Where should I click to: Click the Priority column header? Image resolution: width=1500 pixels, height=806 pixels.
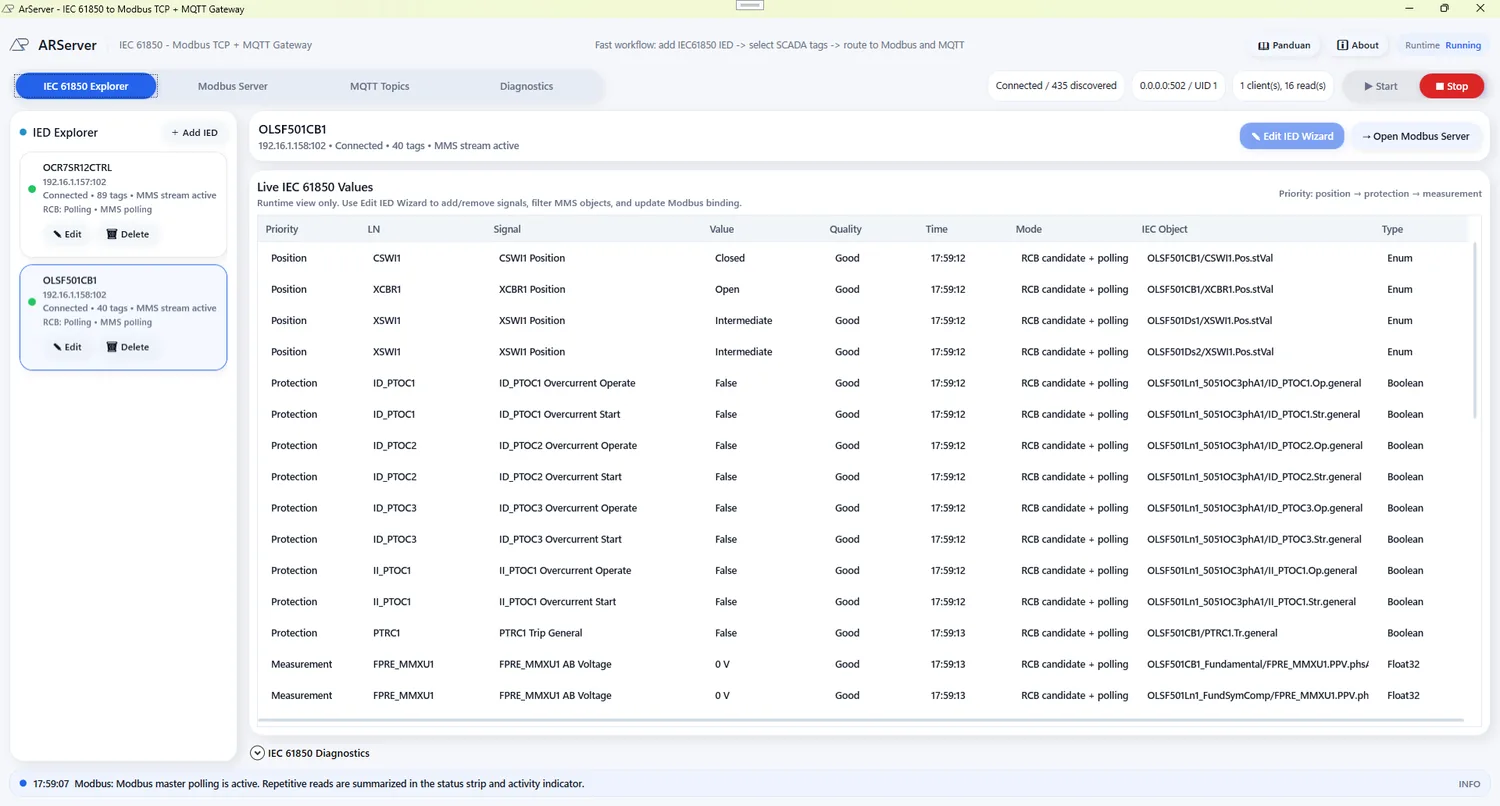[282, 229]
